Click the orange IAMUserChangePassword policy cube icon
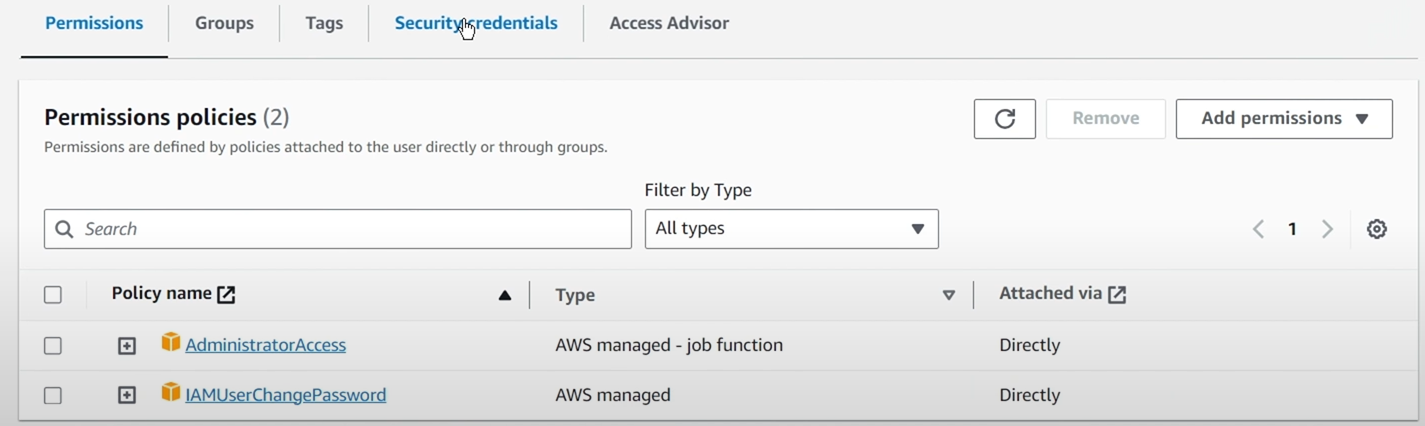1425x426 pixels. [x=171, y=393]
